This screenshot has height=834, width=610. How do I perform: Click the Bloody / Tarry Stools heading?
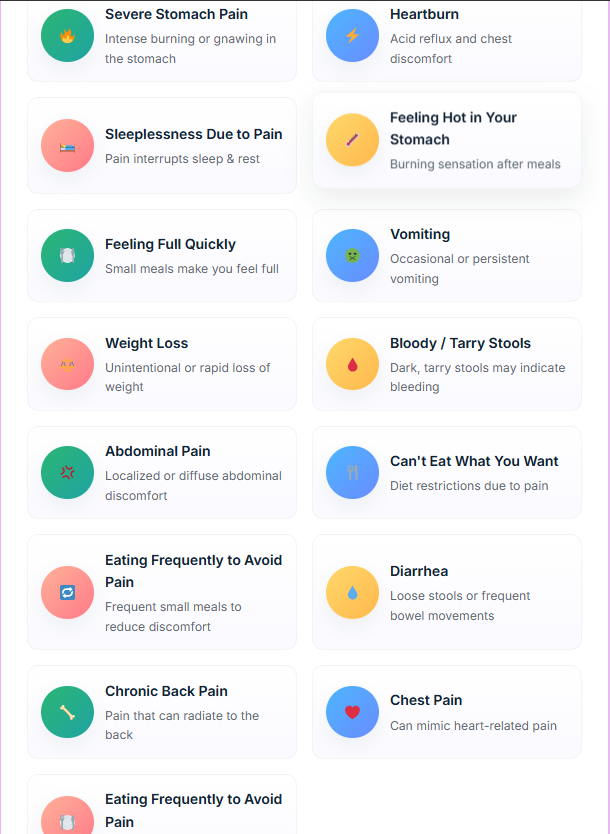tap(460, 343)
